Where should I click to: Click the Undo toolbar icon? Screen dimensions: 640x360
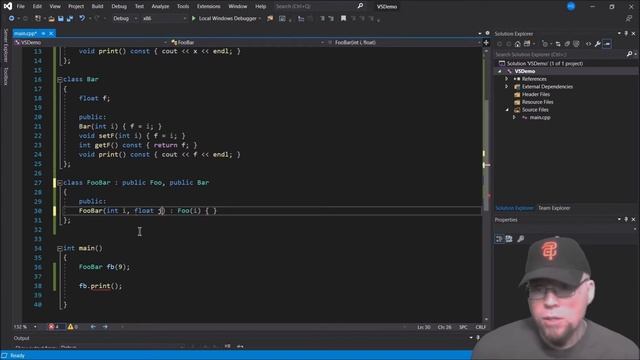coord(82,18)
